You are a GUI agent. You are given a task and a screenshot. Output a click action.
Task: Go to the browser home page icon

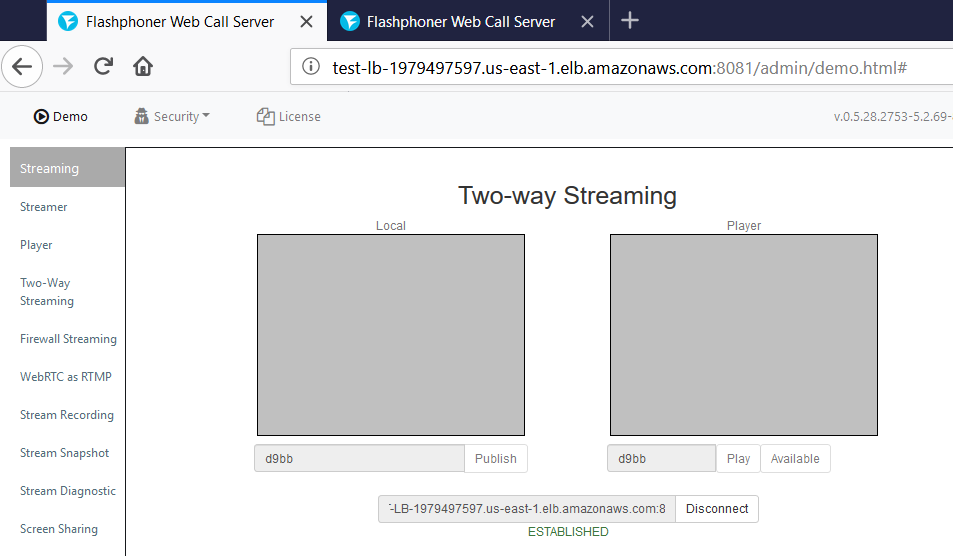point(143,67)
